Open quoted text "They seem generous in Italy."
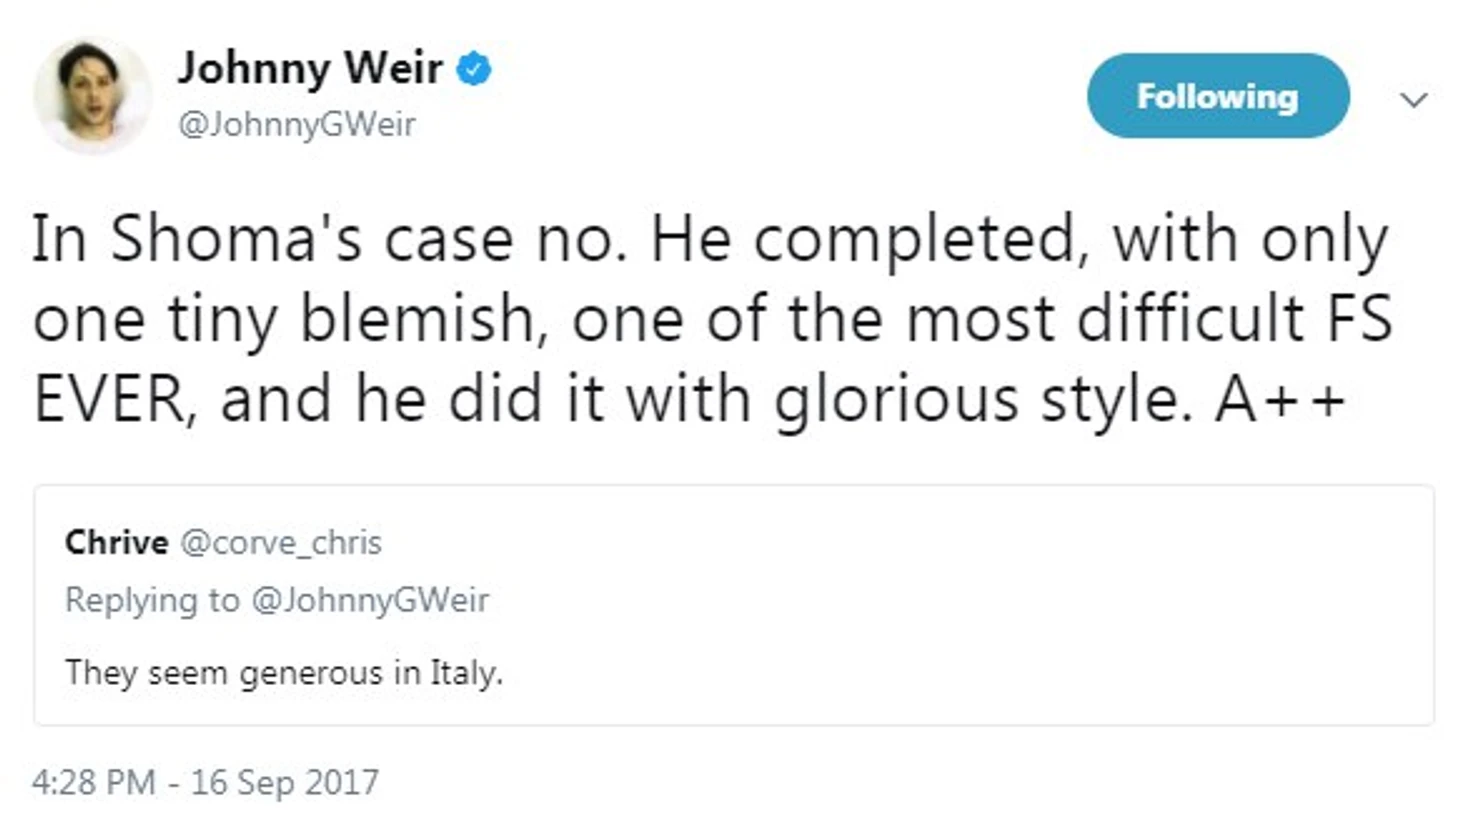Screen dimensions: 1460x836 tap(284, 672)
